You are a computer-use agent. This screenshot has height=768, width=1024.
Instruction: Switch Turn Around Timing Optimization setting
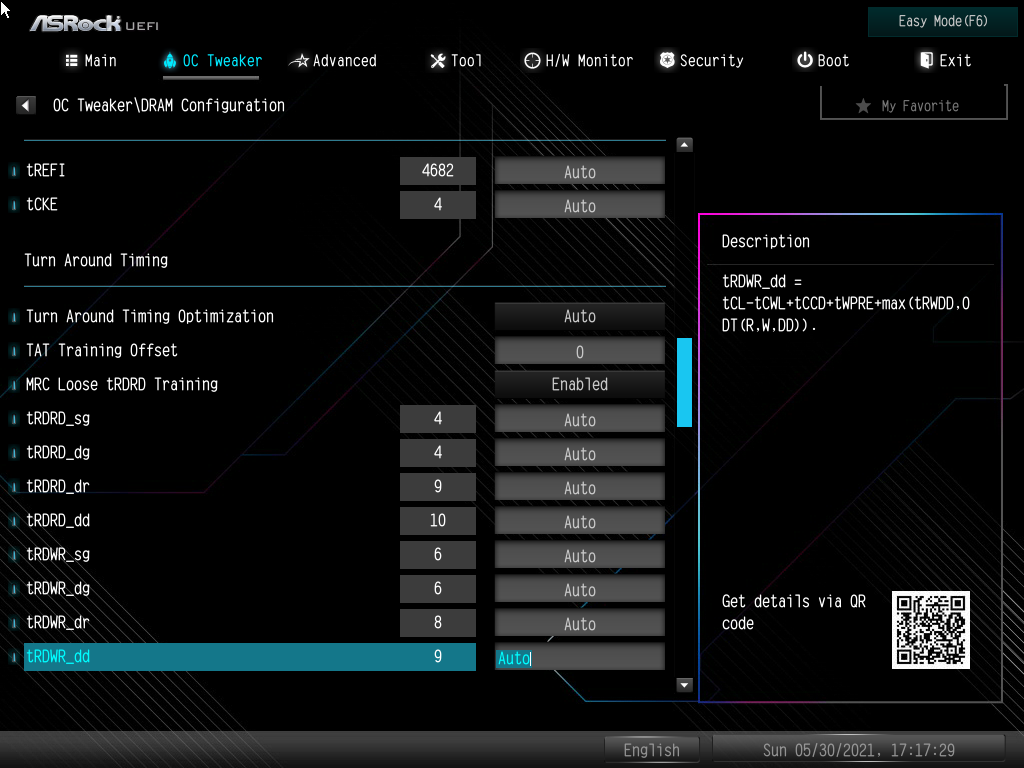579,316
